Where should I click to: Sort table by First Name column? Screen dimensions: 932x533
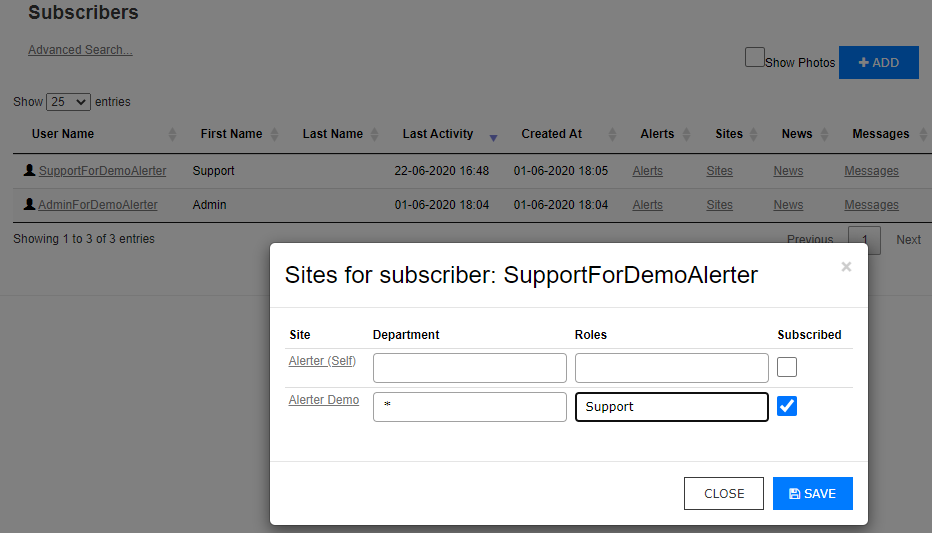pyautogui.click(x=231, y=134)
